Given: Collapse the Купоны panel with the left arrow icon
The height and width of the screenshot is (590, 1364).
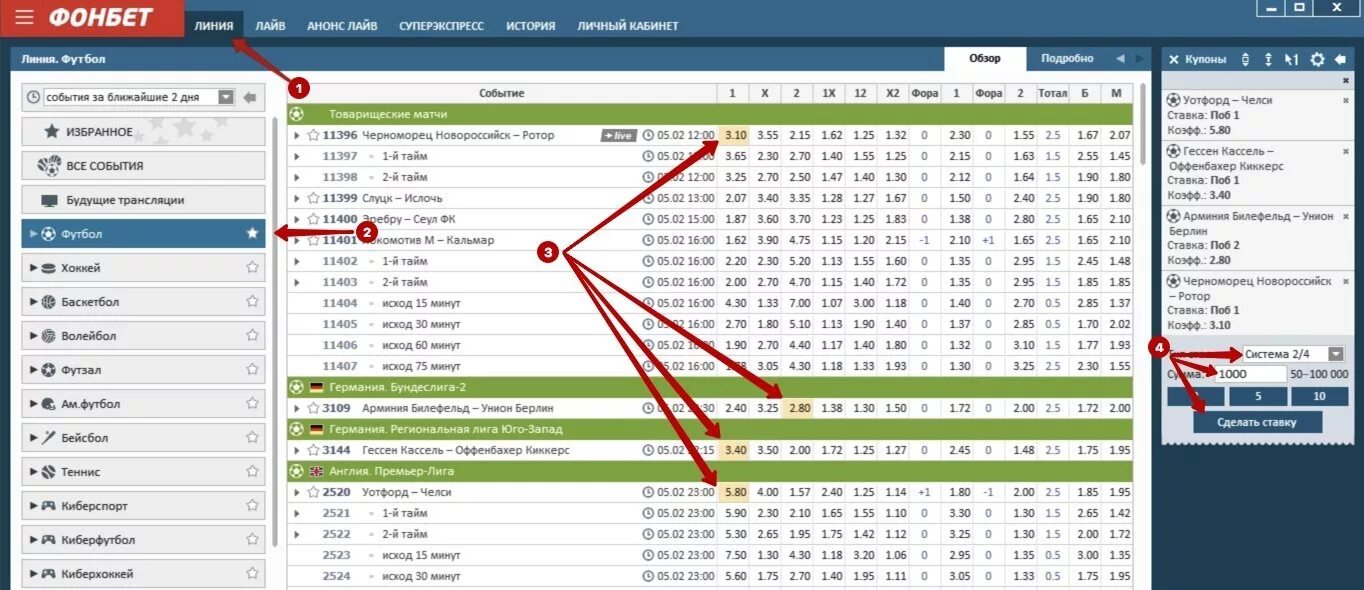Looking at the screenshot, I should coord(1340,60).
